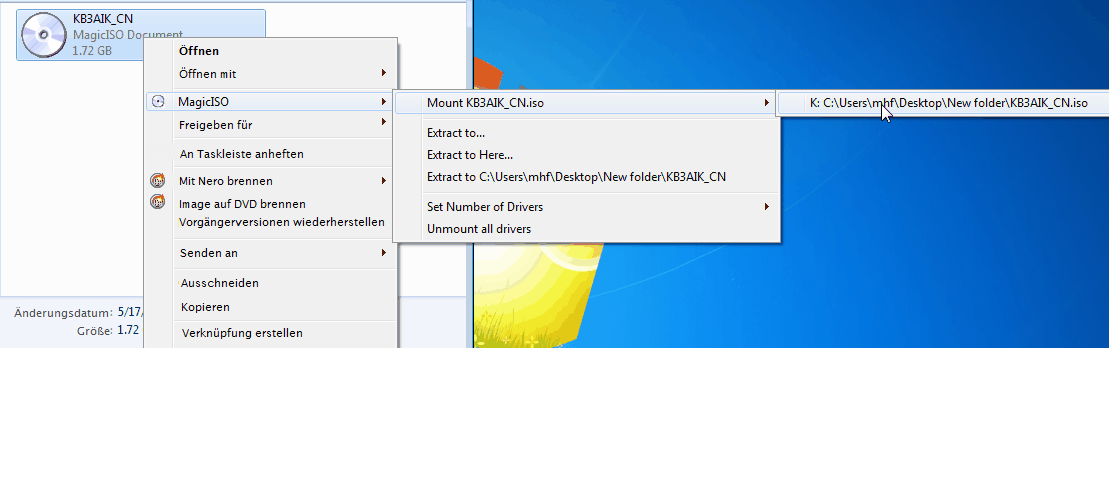This screenshot has width=1109, height=492.
Task: Expand the arrow next to Mit Nero brennen
Action: (x=383, y=181)
